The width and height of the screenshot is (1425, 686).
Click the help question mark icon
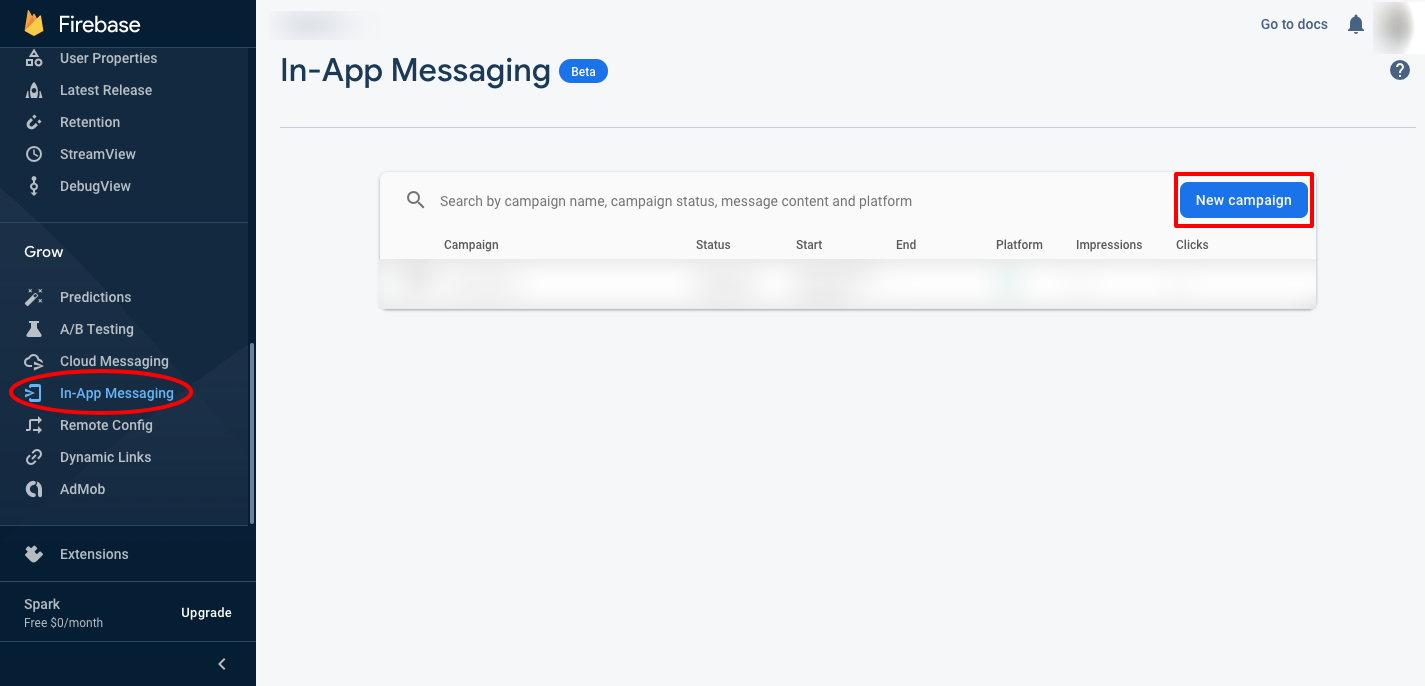coord(1400,70)
